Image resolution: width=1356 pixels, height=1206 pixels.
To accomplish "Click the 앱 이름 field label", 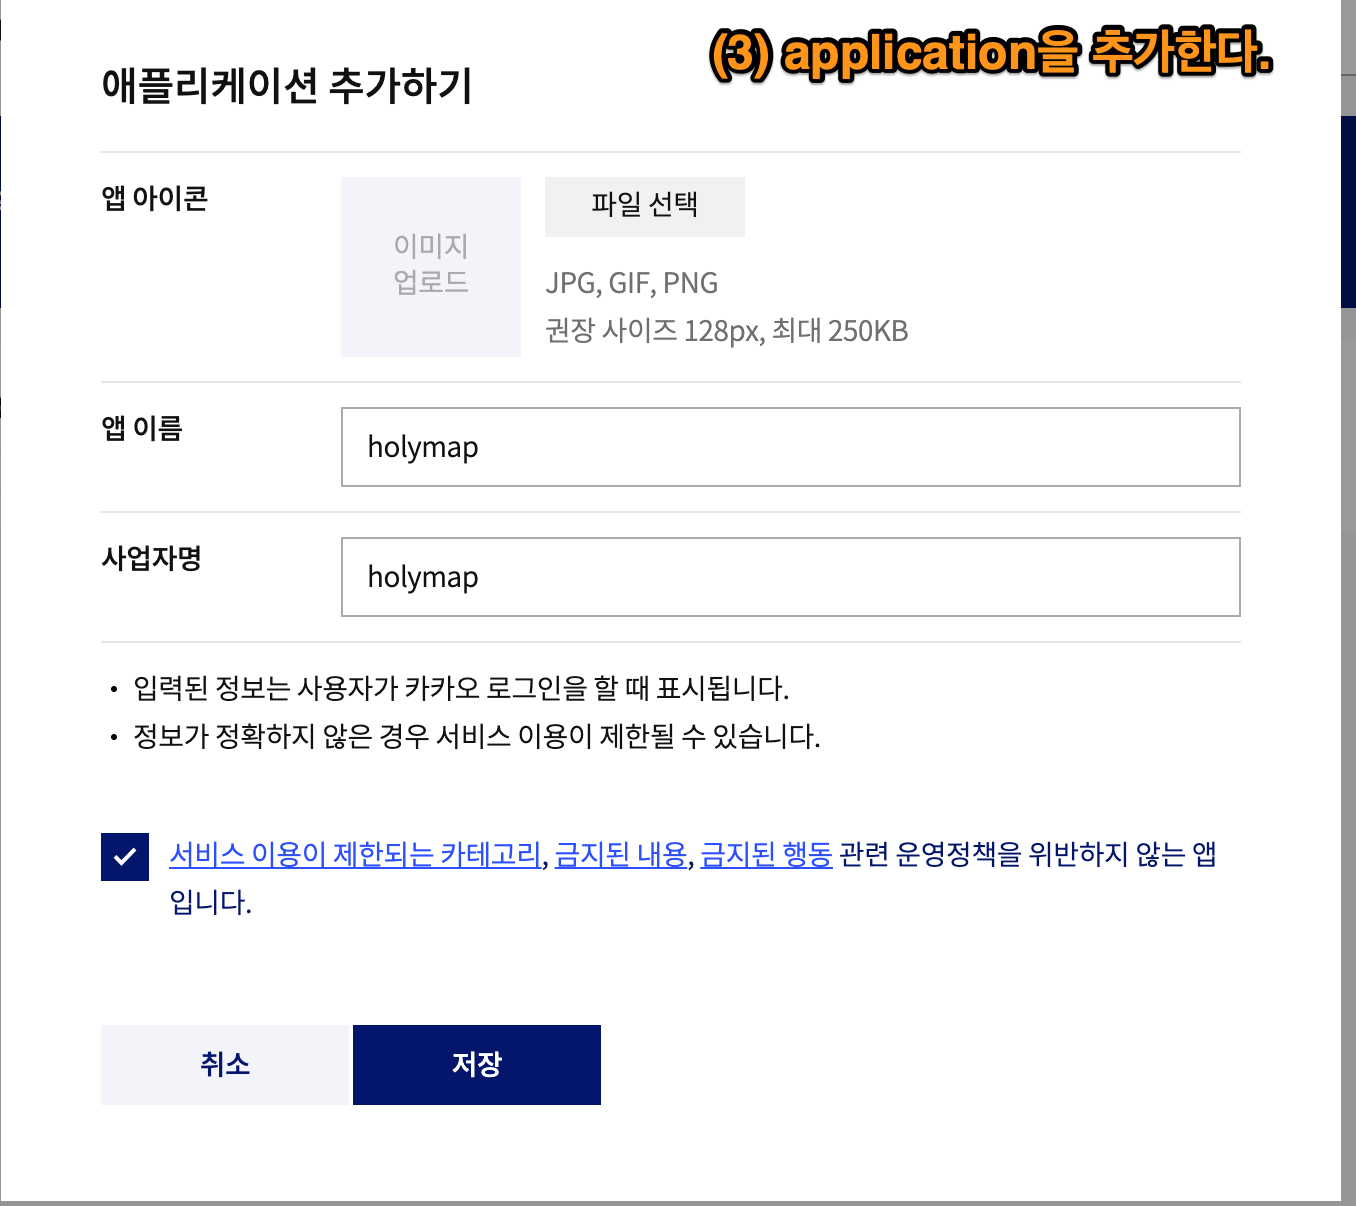I will coord(142,429).
